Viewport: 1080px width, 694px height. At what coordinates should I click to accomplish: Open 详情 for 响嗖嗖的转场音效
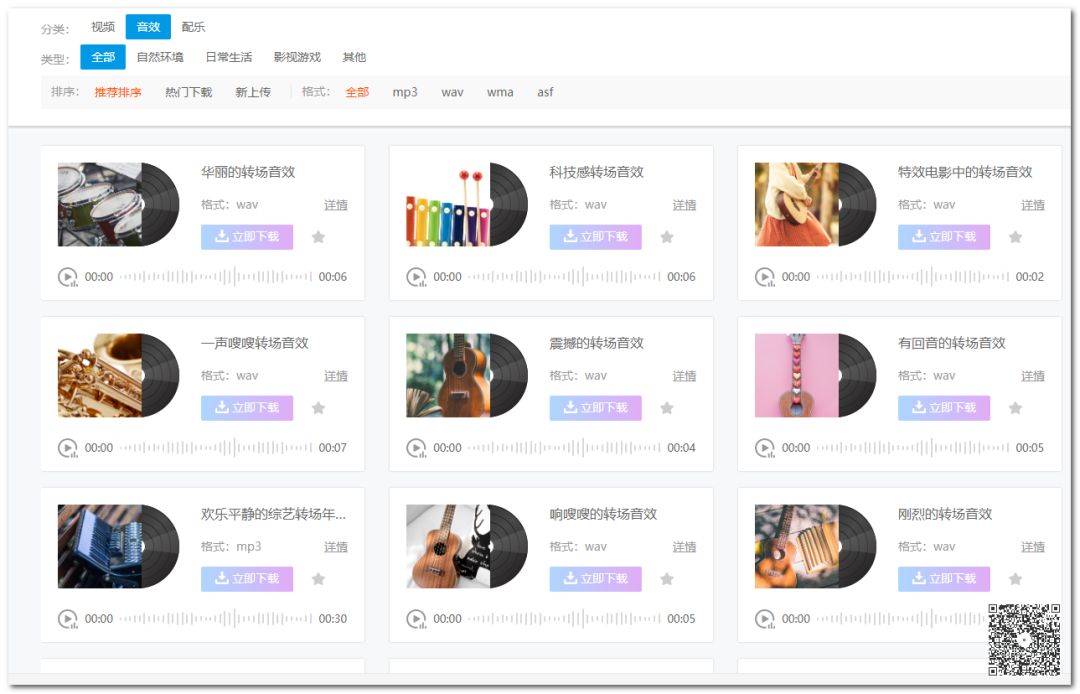click(x=685, y=547)
